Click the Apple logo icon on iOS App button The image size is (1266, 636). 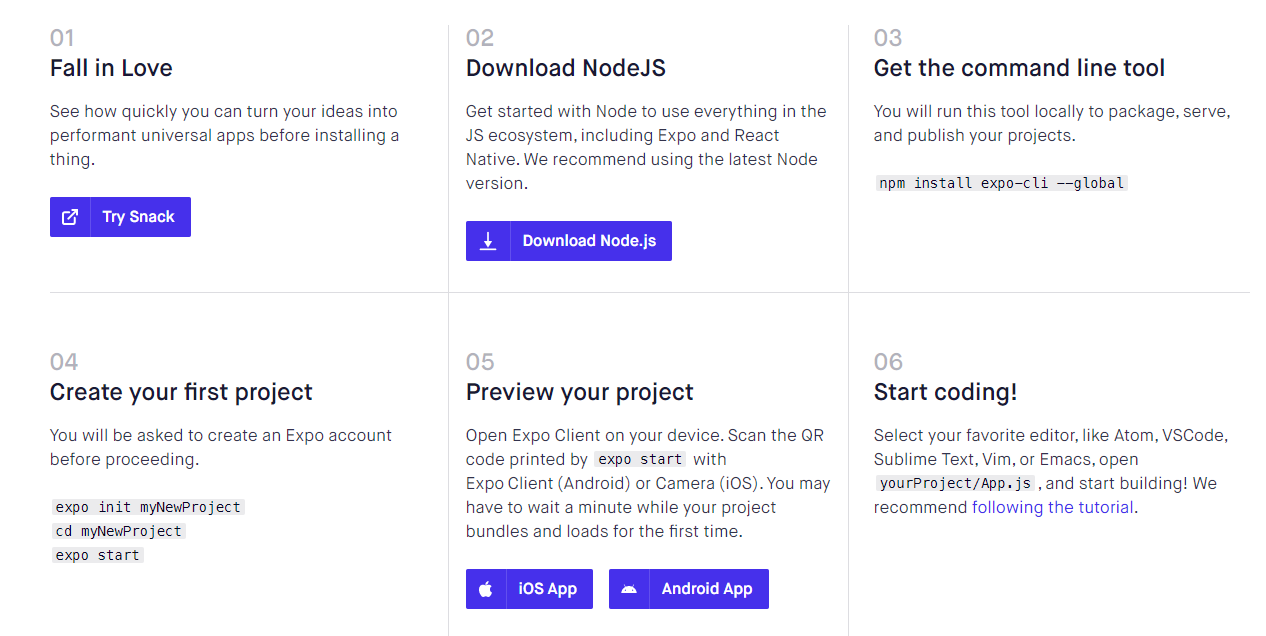[x=485, y=589]
